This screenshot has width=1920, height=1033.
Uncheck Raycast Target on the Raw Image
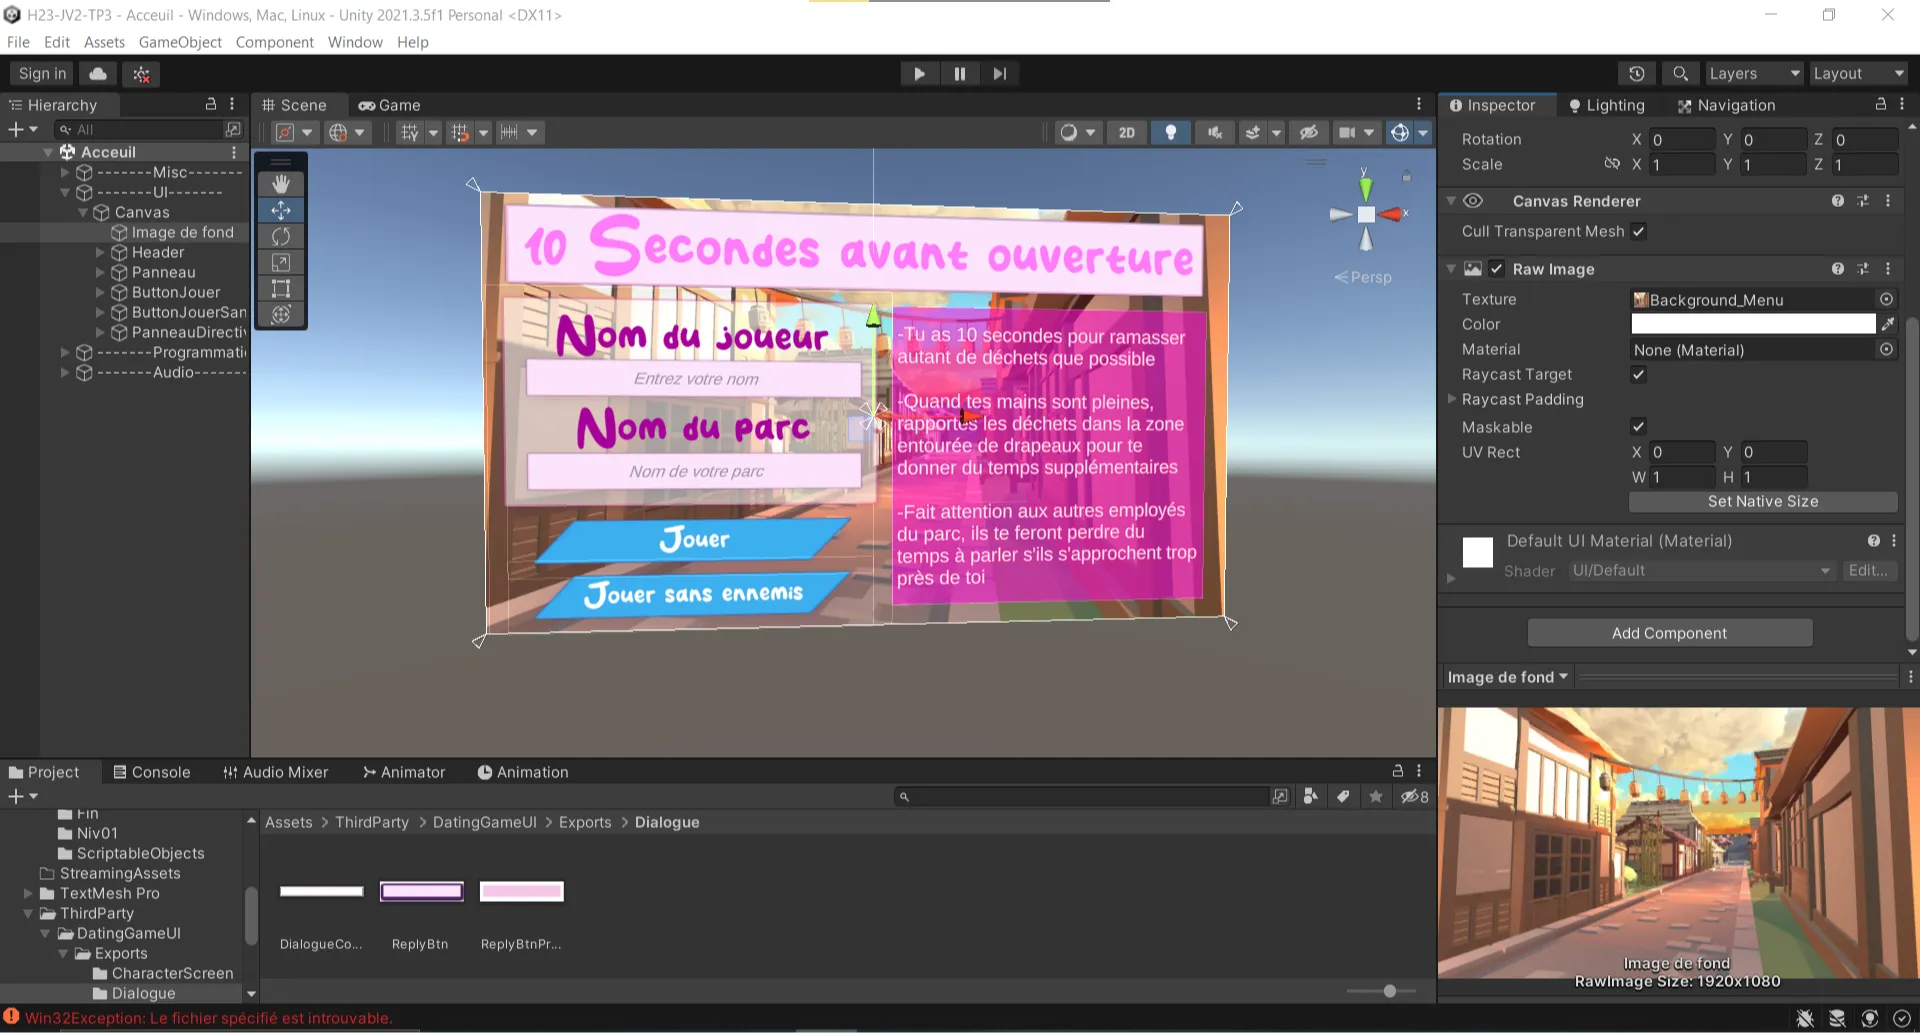1638,374
